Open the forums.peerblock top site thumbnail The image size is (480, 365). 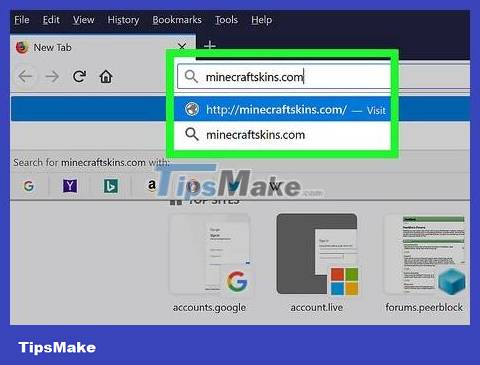click(x=424, y=254)
